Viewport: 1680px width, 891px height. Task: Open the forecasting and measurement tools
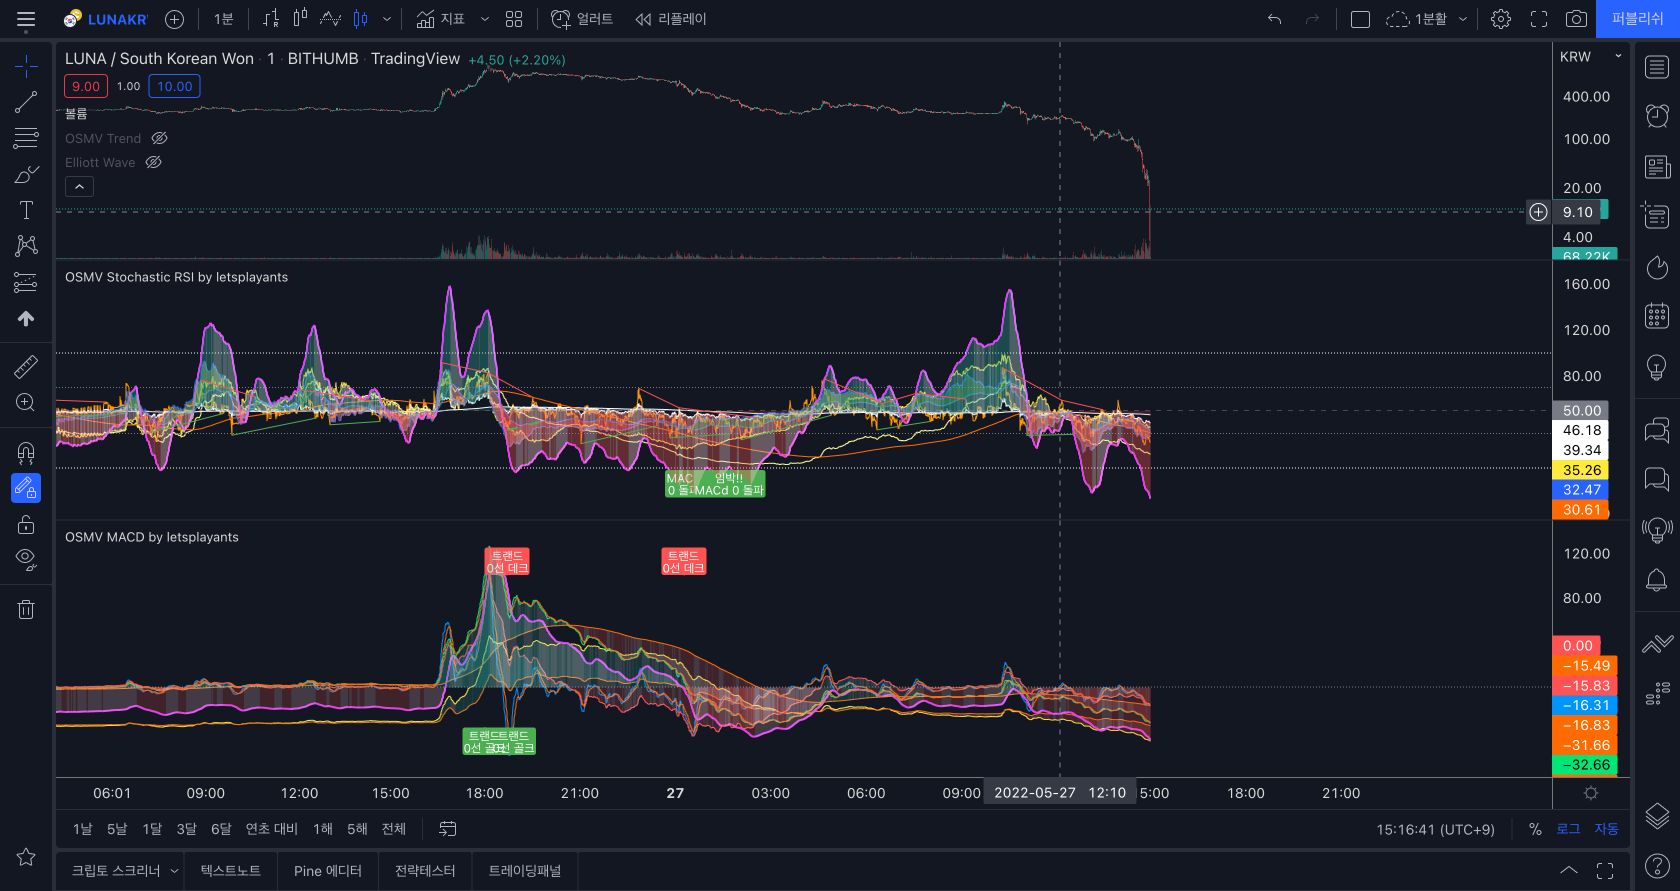point(26,282)
